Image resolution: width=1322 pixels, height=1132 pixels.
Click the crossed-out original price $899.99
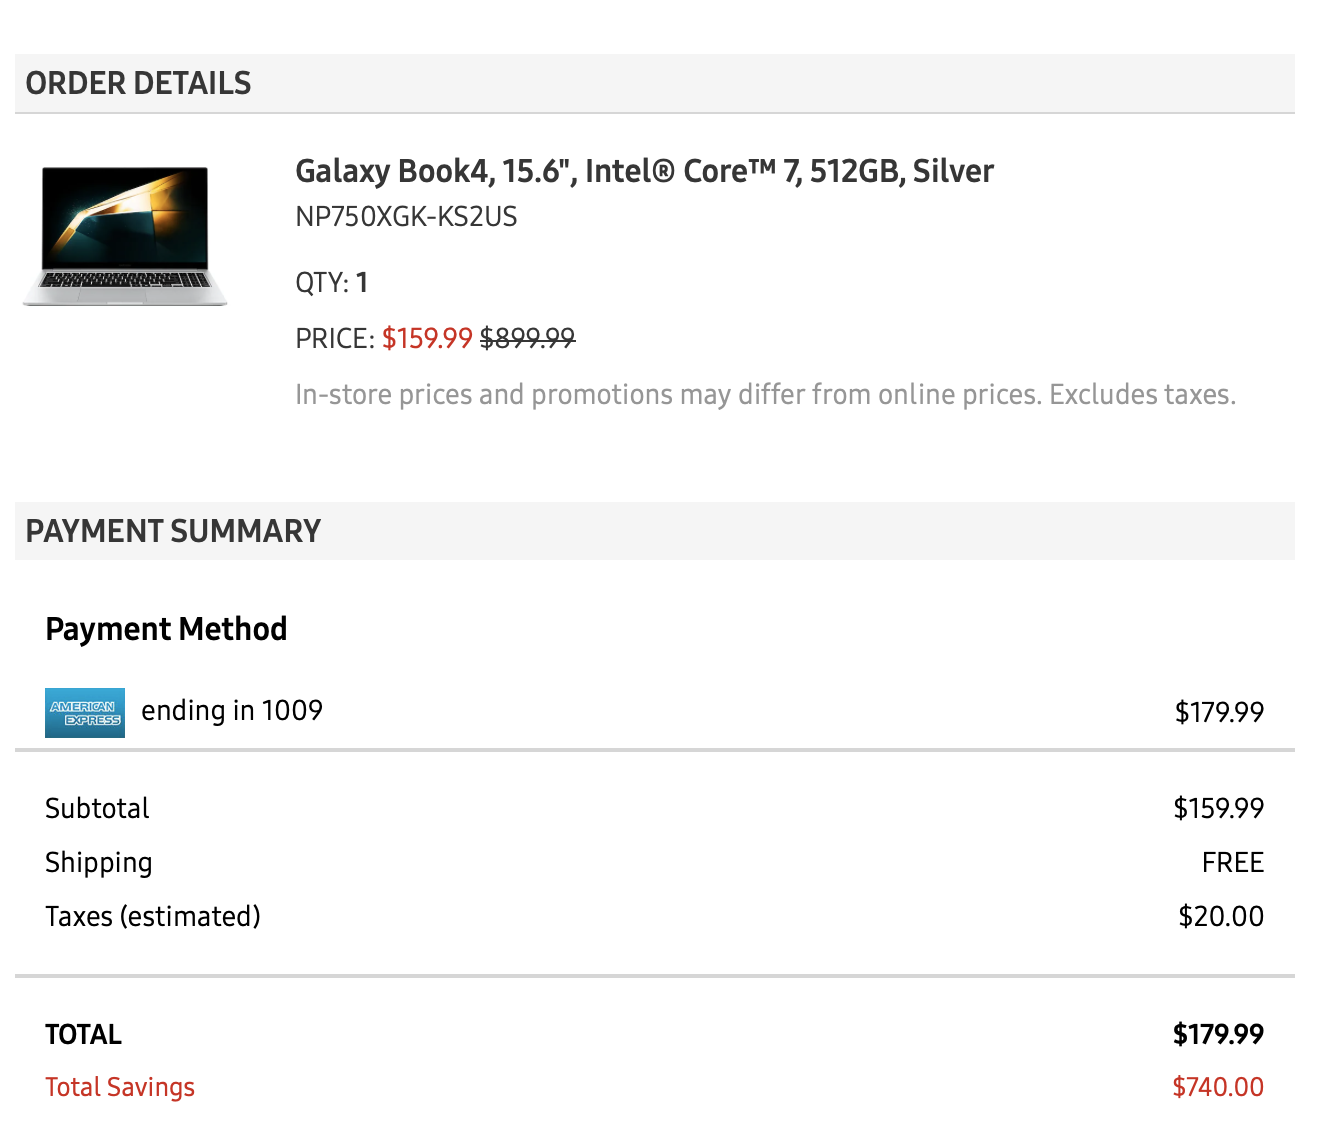click(527, 338)
